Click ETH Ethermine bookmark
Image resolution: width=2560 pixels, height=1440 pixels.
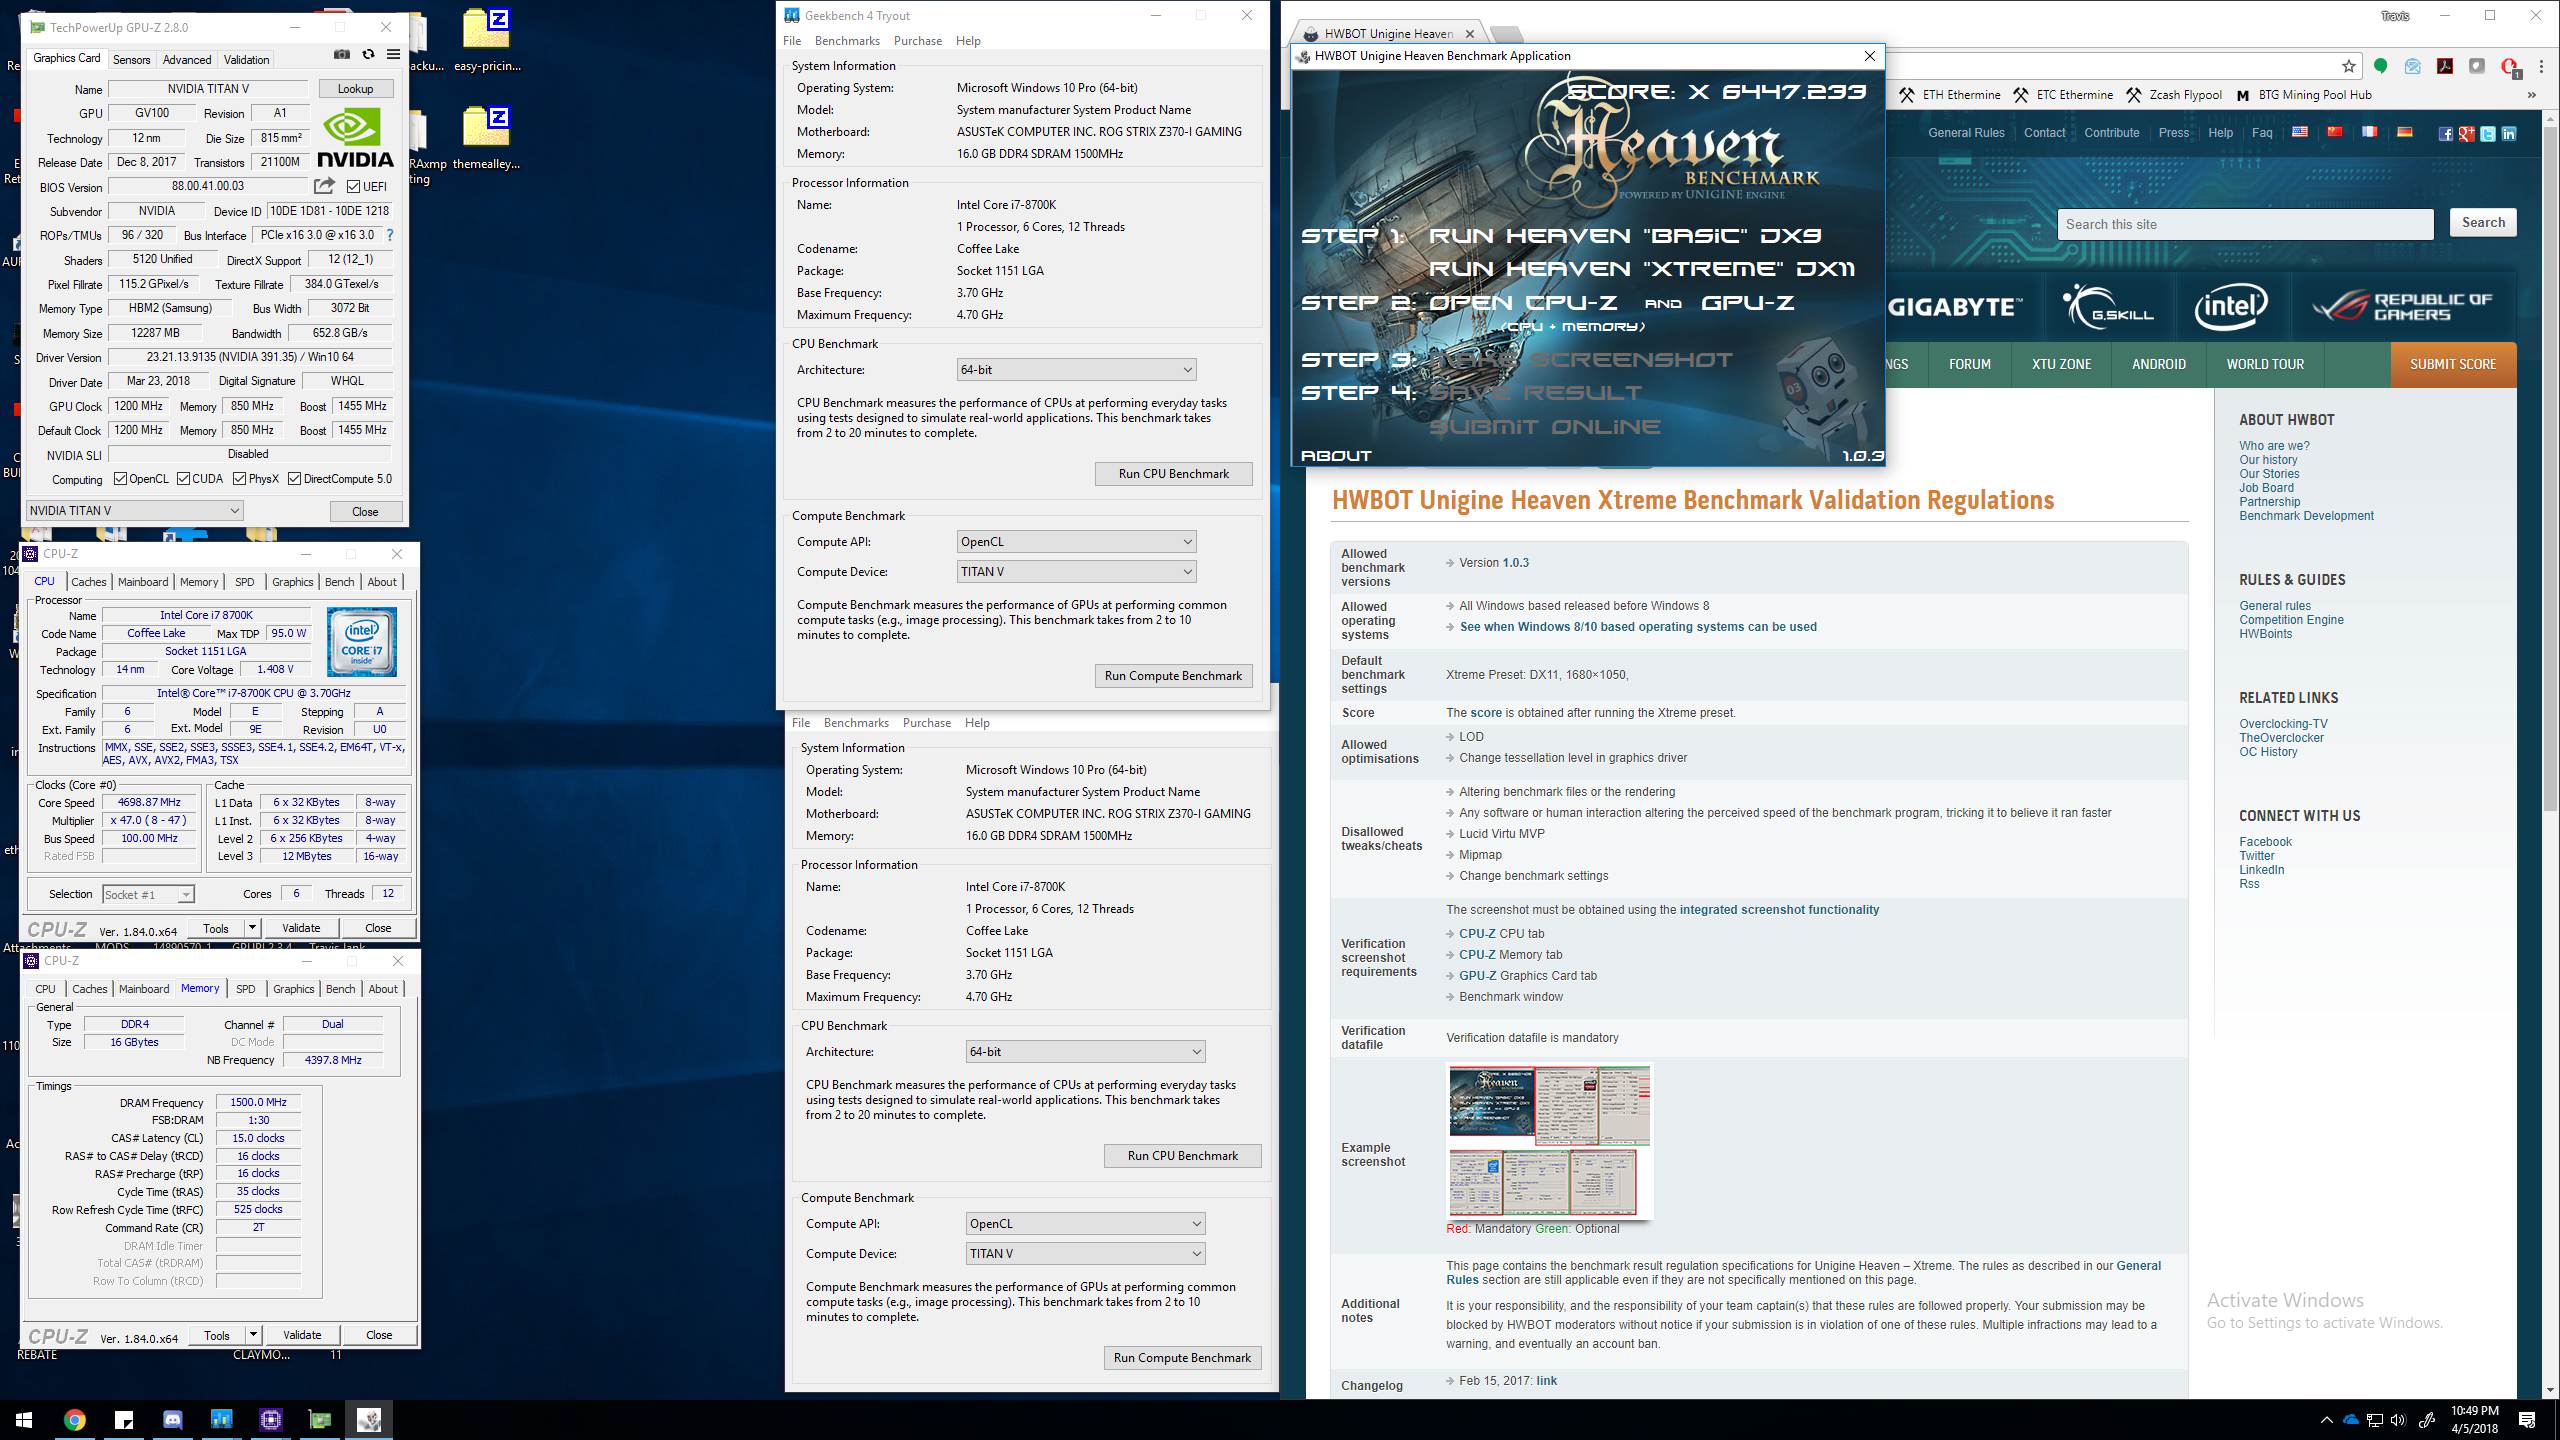click(1949, 95)
